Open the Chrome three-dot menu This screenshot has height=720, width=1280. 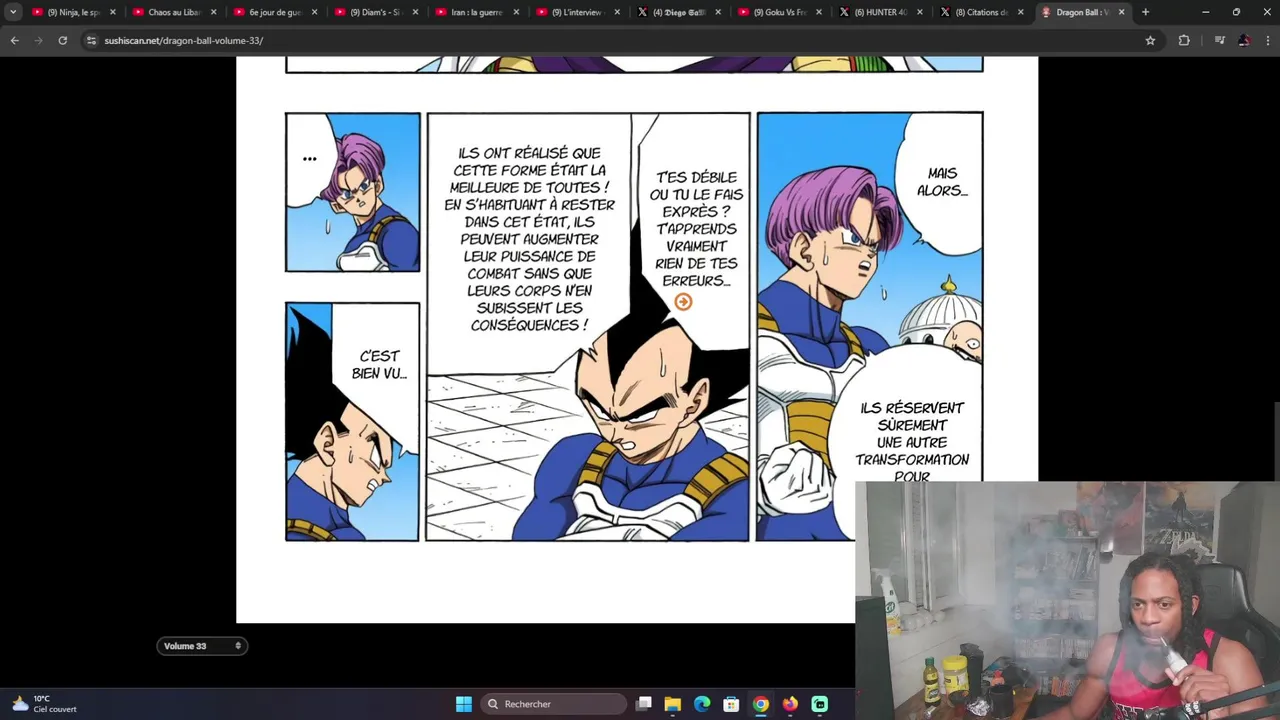(1267, 40)
